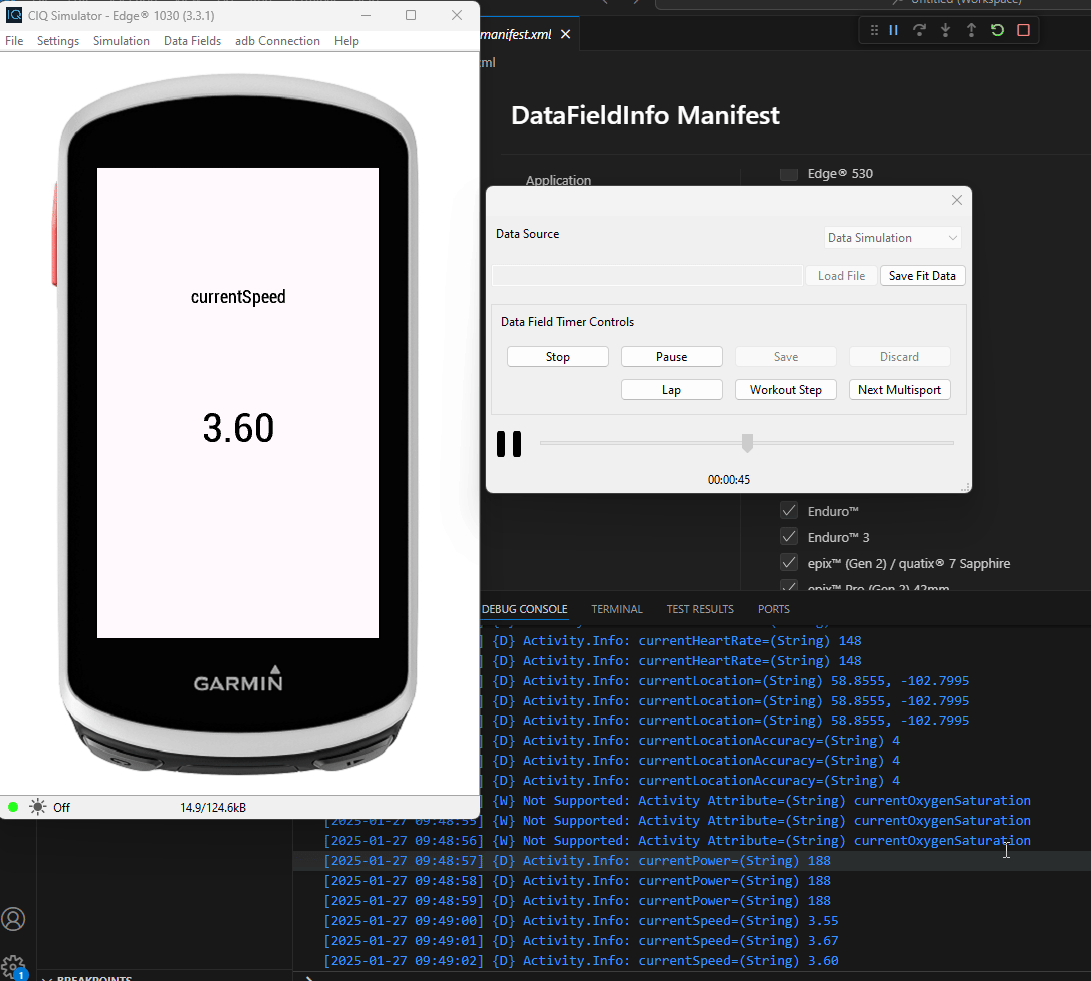Open the simulator File menu

click(x=14, y=41)
